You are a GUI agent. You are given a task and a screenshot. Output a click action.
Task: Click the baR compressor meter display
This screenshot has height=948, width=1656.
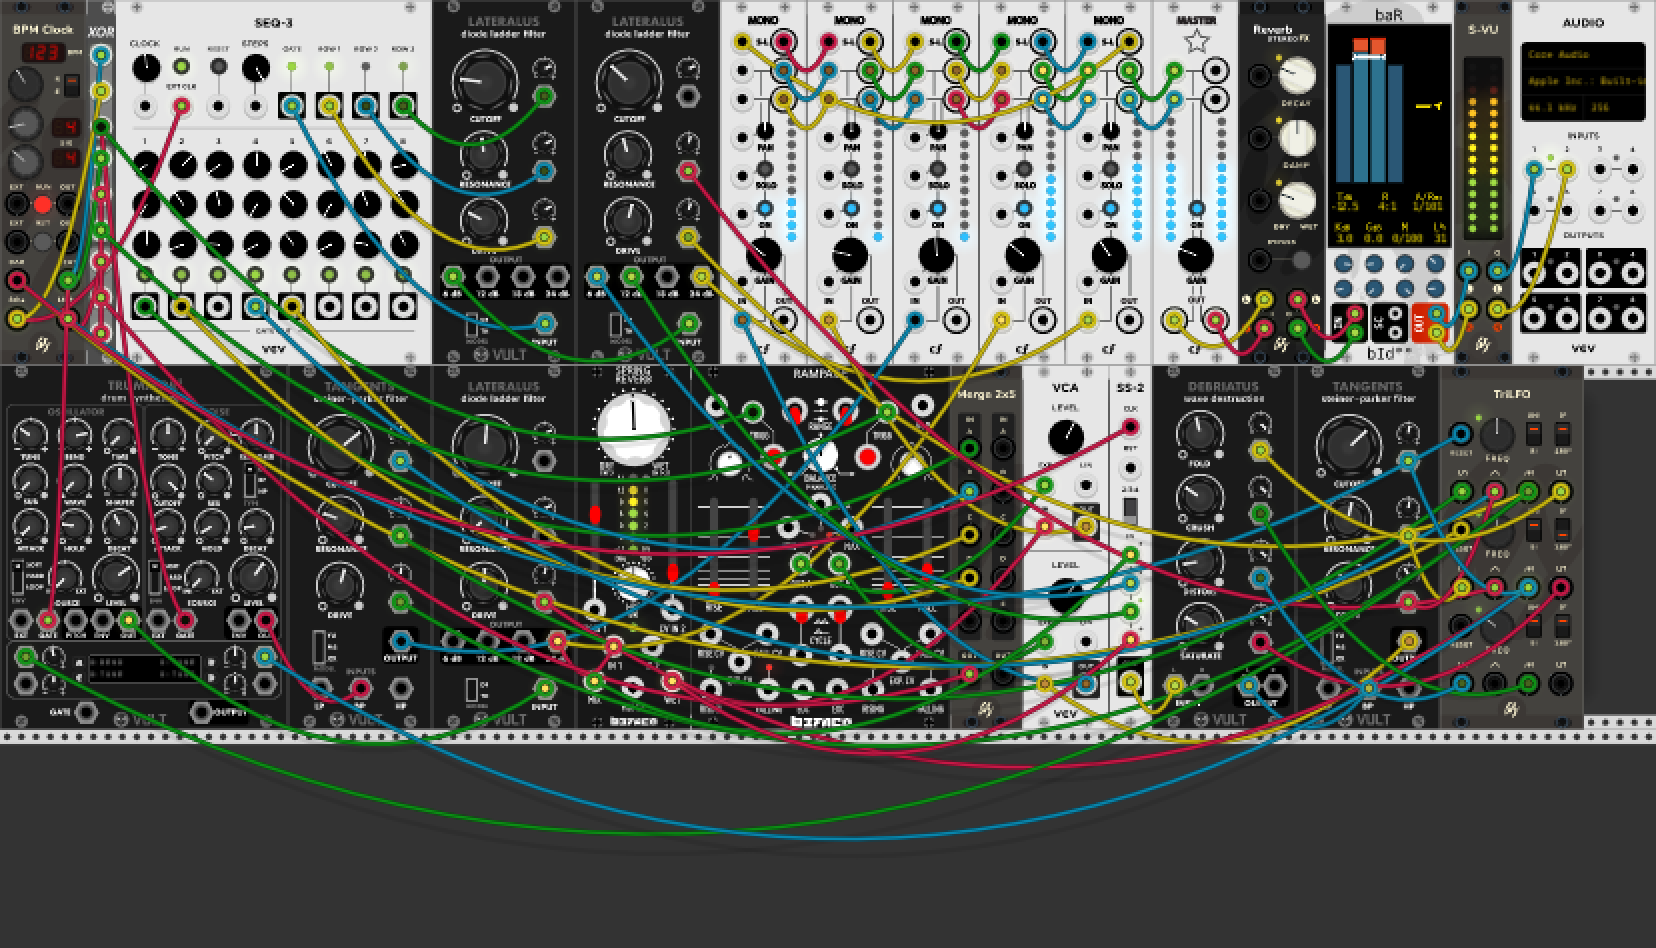[x=1390, y=134]
